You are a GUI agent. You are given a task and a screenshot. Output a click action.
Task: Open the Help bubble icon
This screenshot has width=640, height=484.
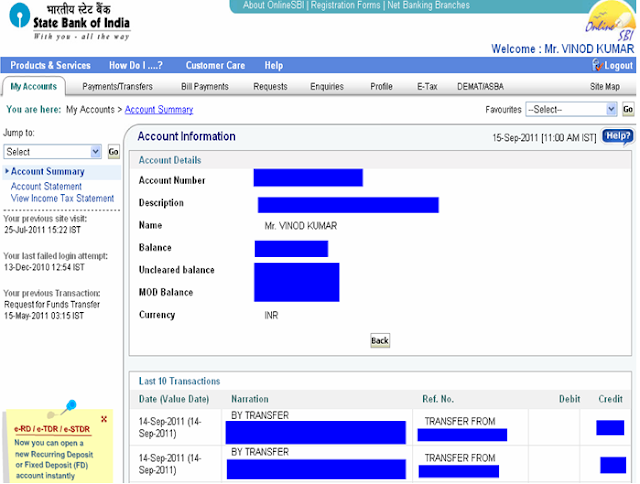[618, 136]
